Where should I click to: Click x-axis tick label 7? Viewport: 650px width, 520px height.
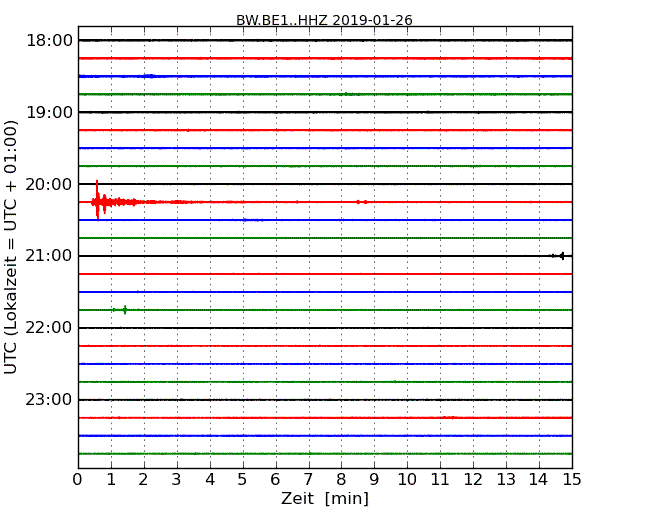coord(308,479)
